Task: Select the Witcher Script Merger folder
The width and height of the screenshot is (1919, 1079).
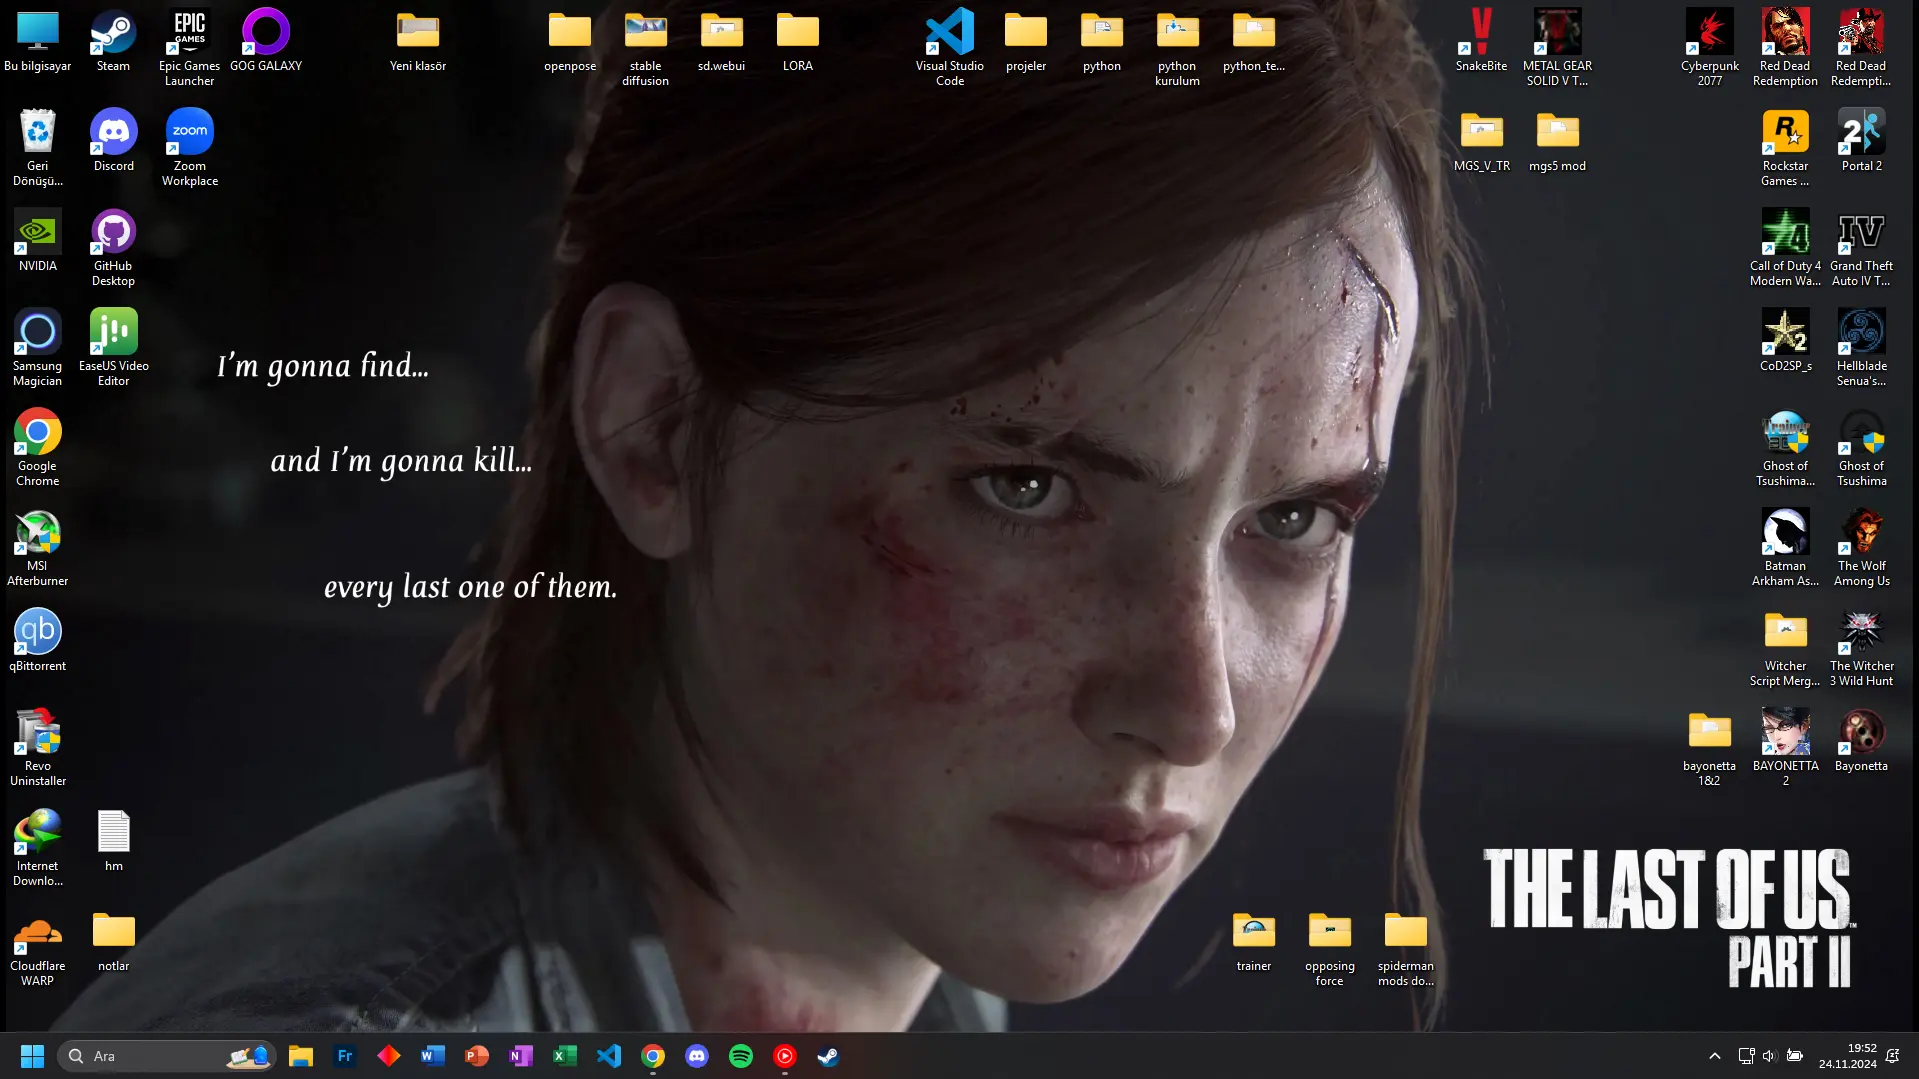Action: click(1785, 648)
